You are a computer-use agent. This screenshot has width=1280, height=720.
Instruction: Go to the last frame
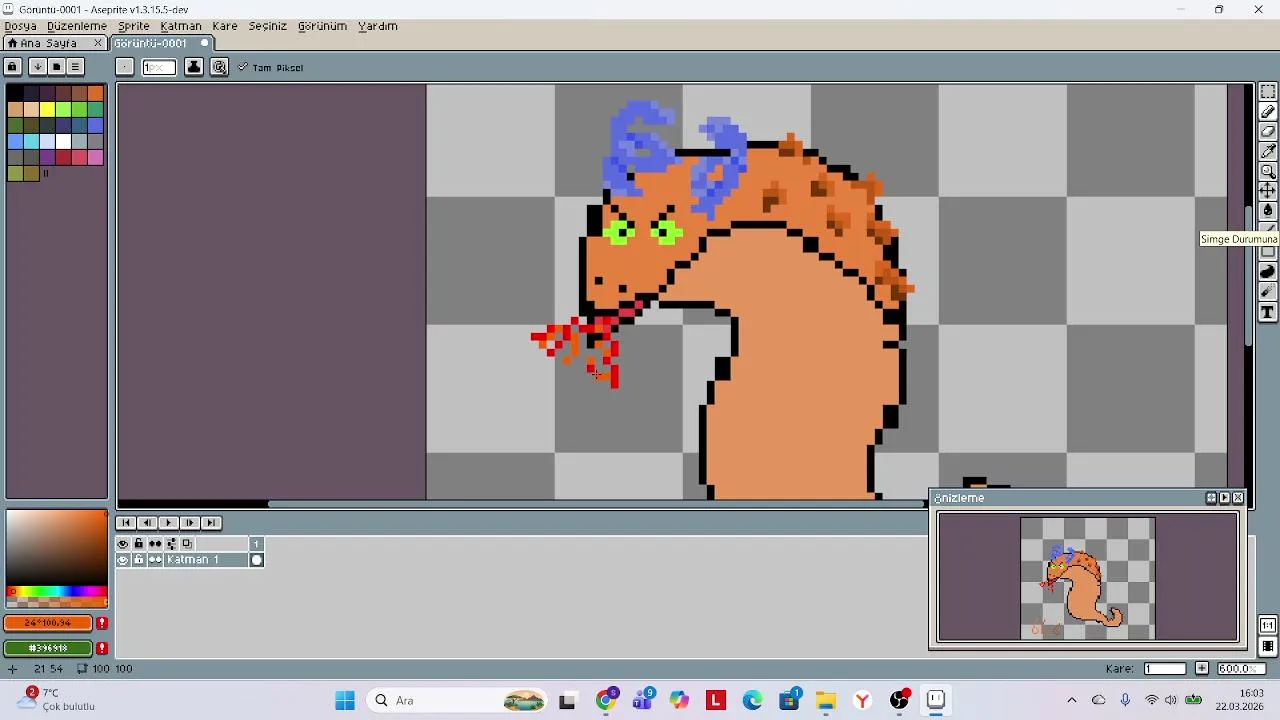(211, 523)
